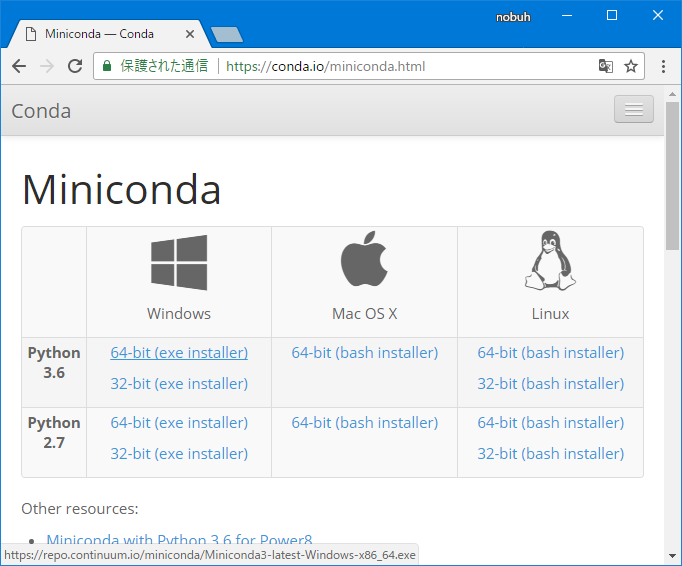The image size is (682, 566).
Task: Download Python 3.6 Windows 64-bit exe installer
Action: (x=179, y=353)
